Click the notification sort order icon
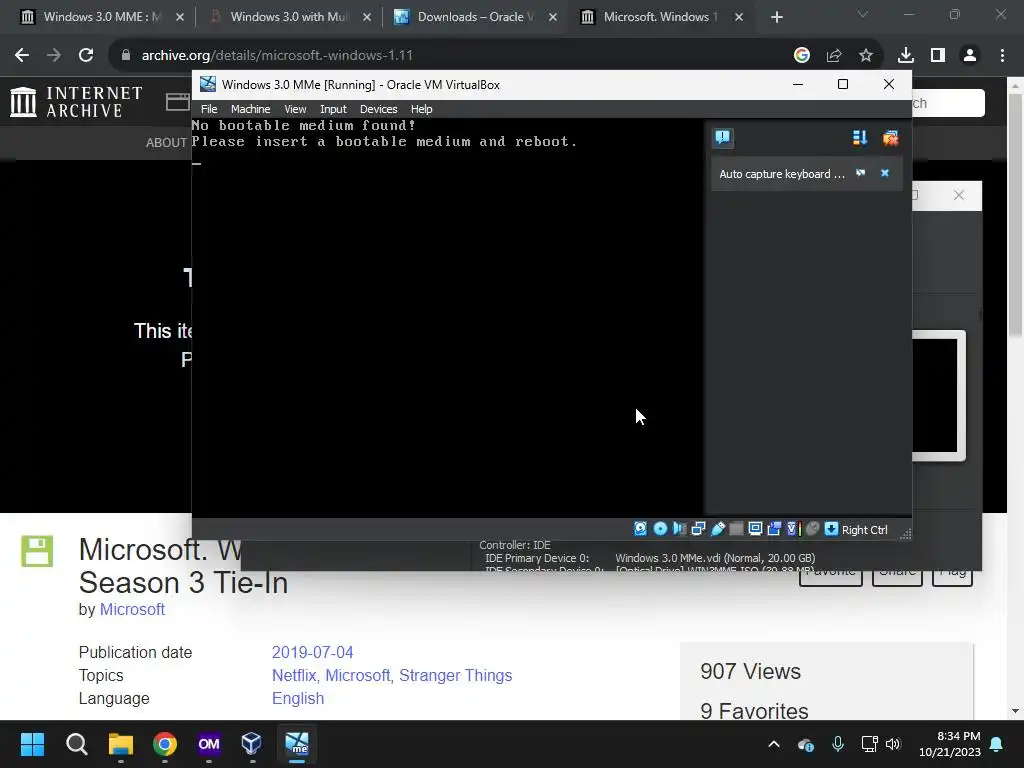The width and height of the screenshot is (1024, 768). pos(859,138)
